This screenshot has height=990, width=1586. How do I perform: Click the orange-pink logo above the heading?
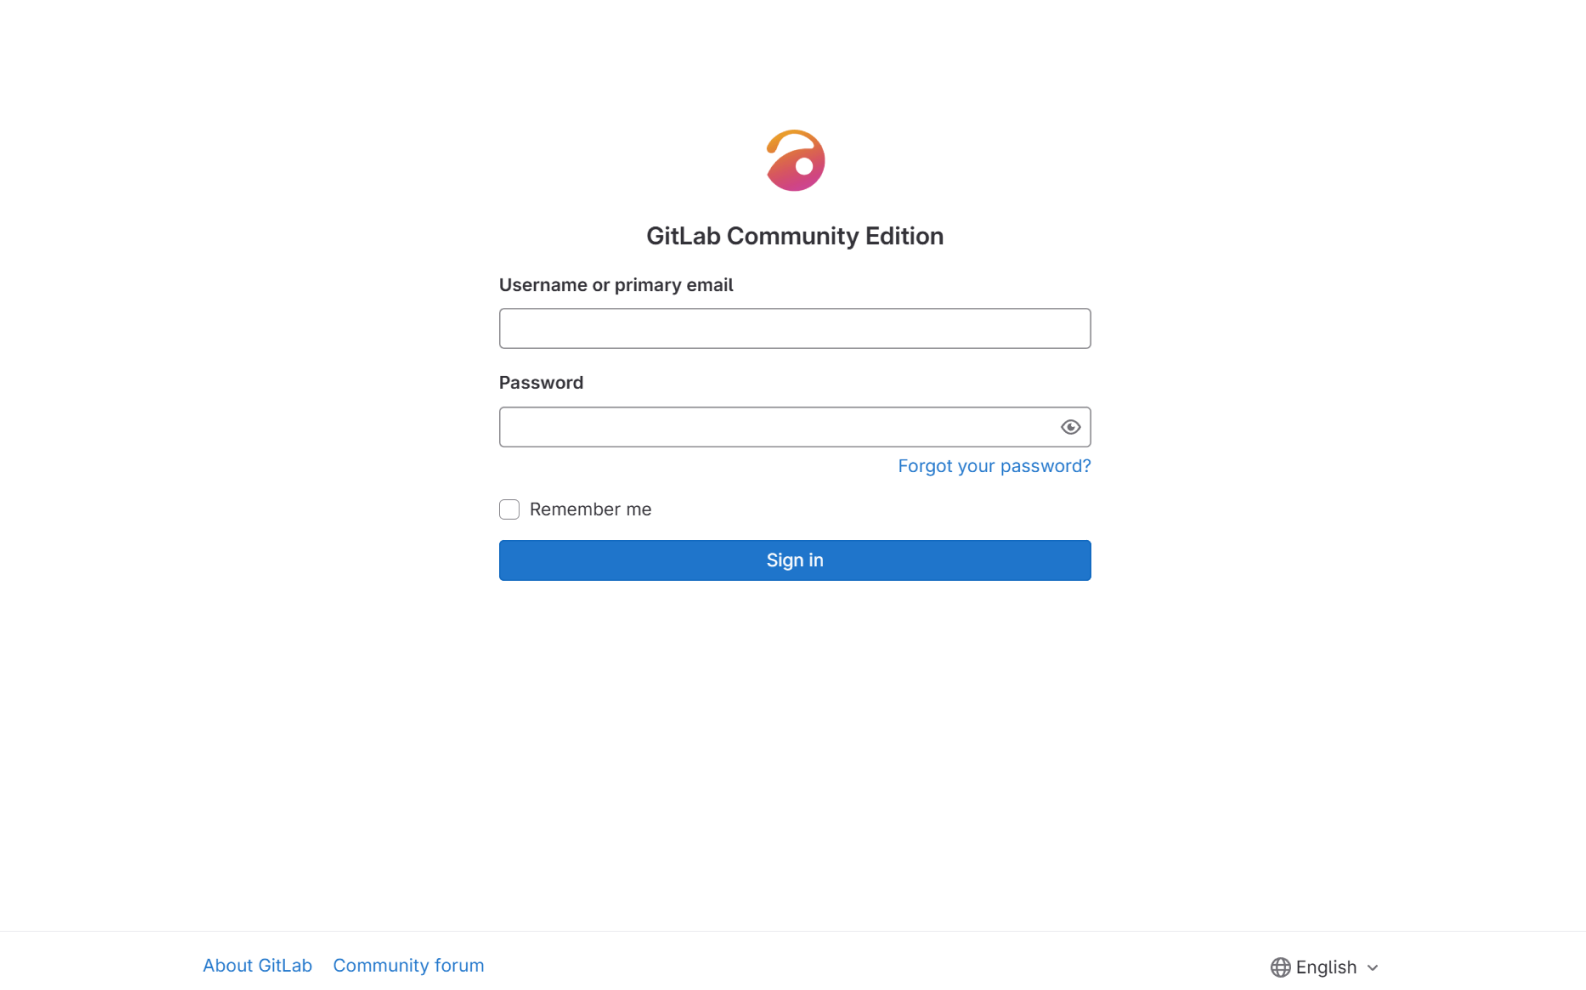(795, 160)
